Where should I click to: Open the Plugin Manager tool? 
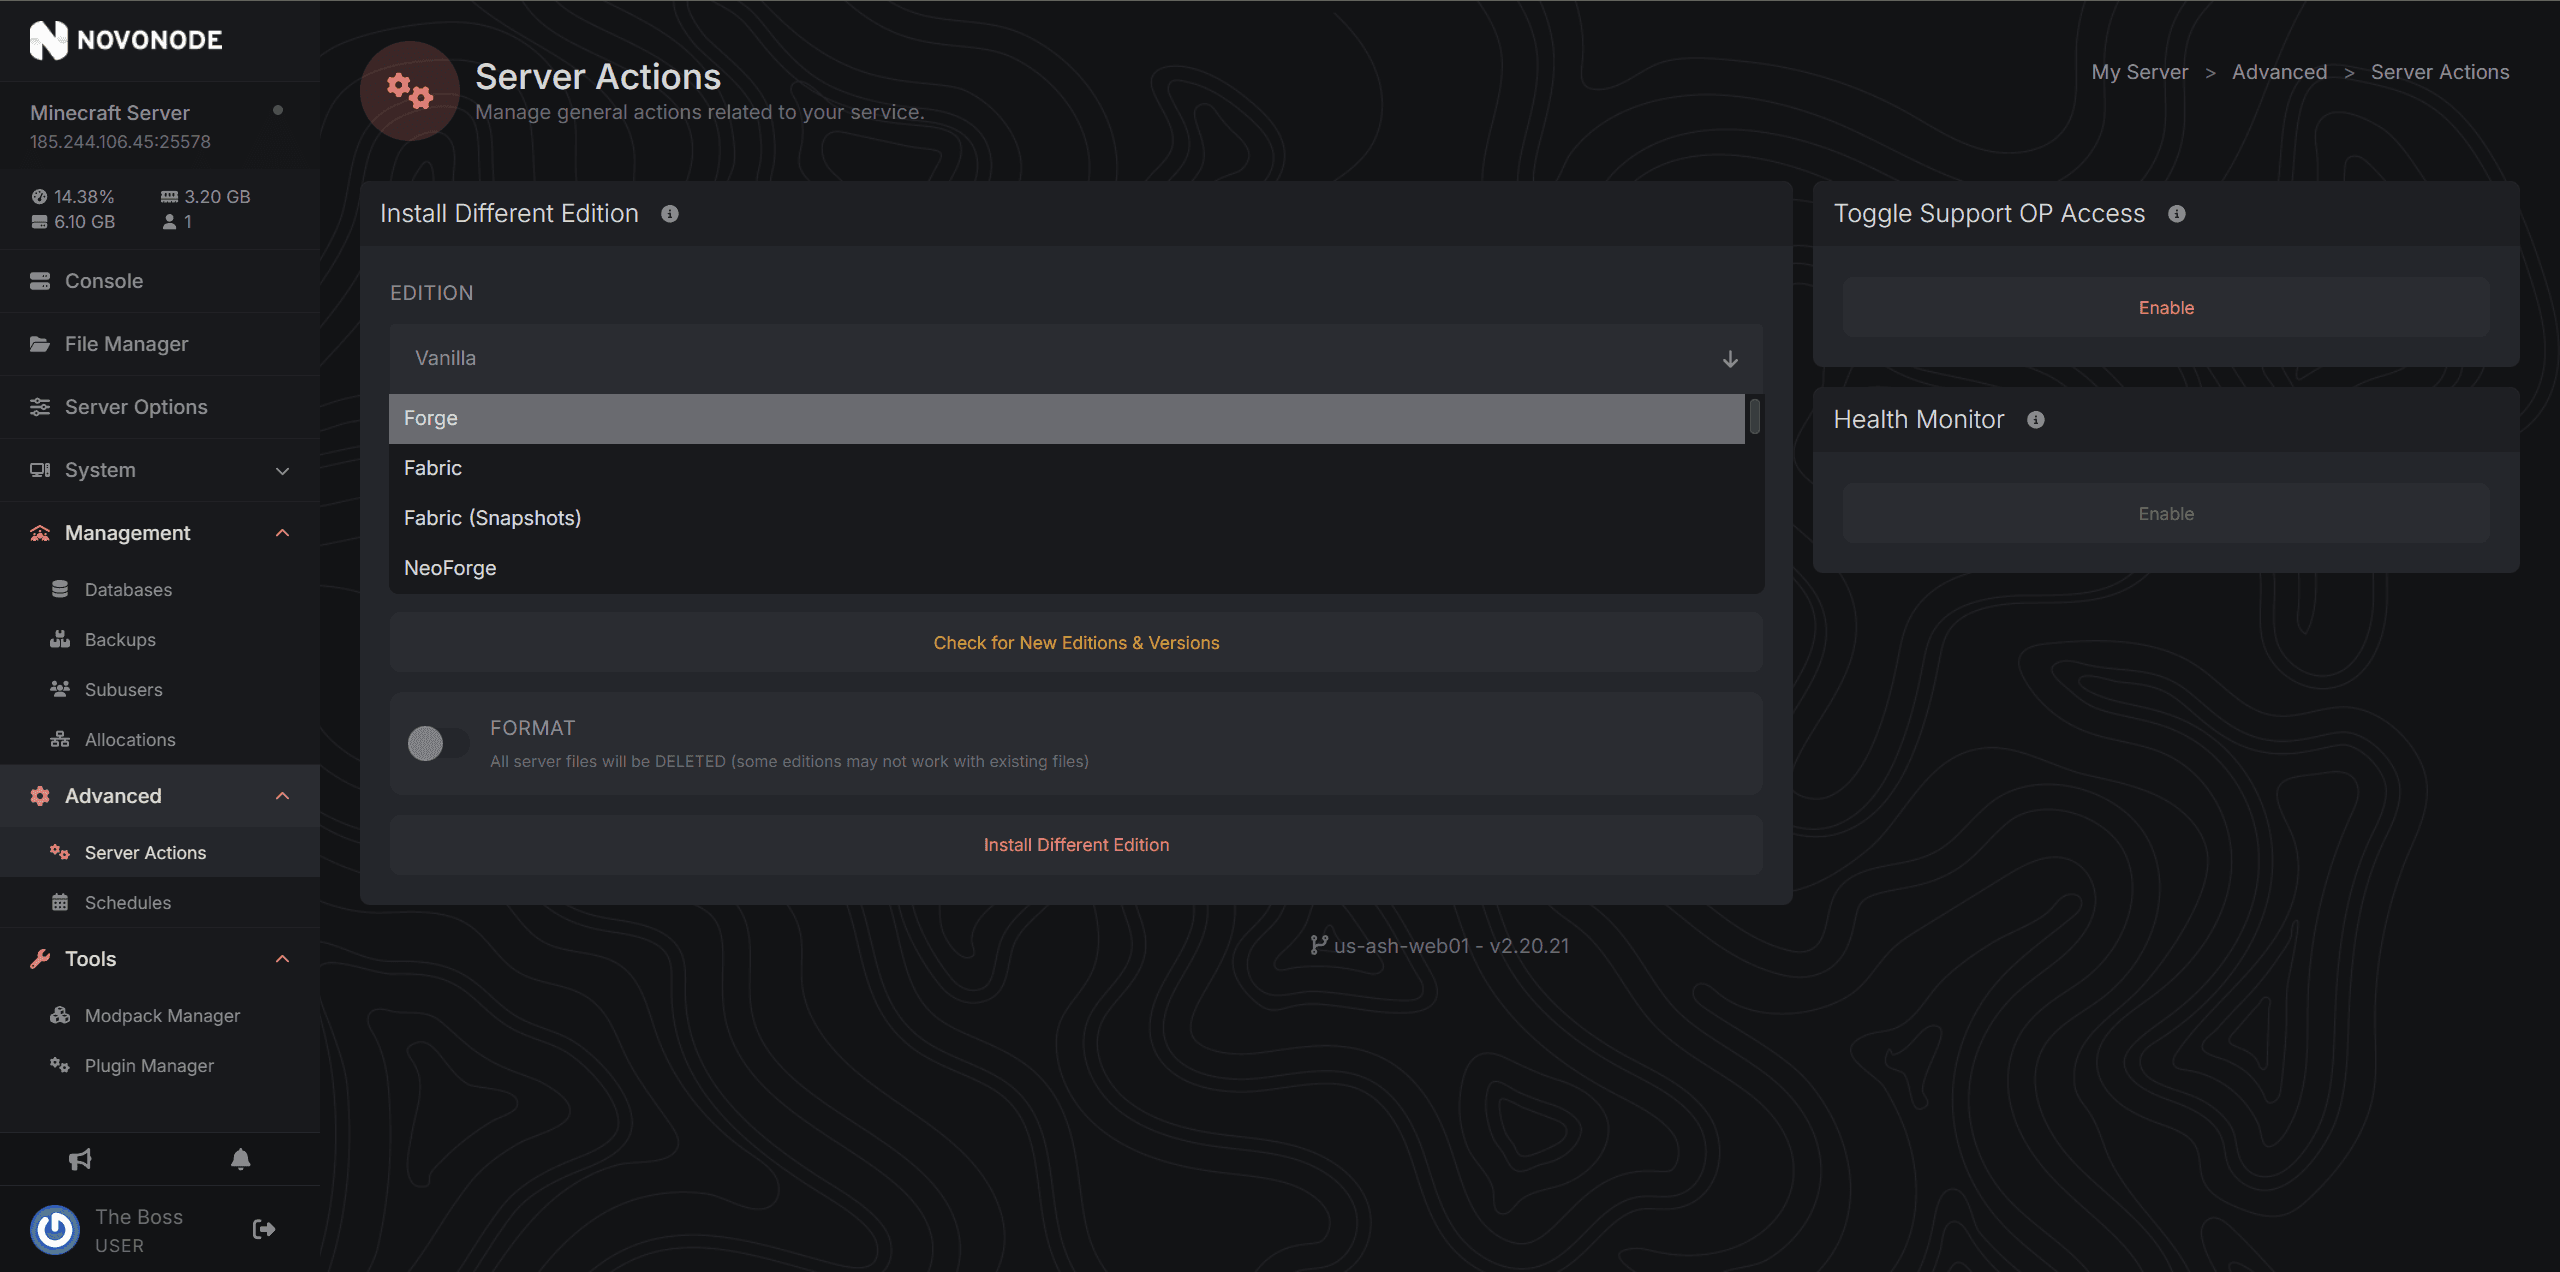tap(148, 1065)
